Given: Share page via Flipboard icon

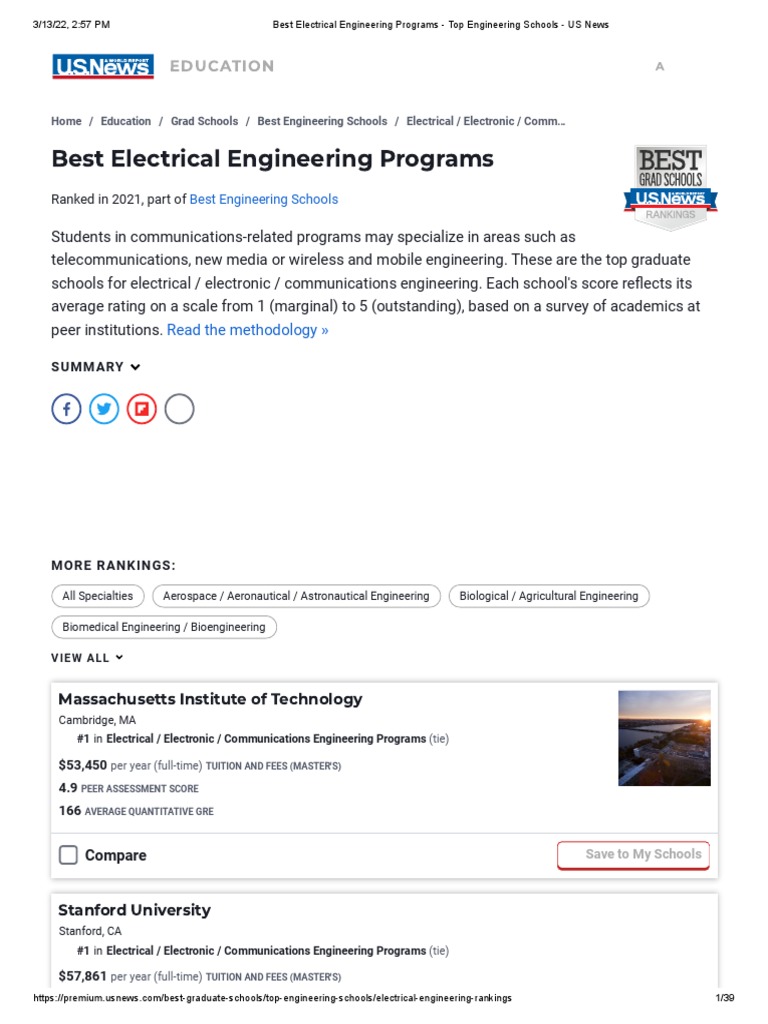Looking at the screenshot, I should [142, 409].
